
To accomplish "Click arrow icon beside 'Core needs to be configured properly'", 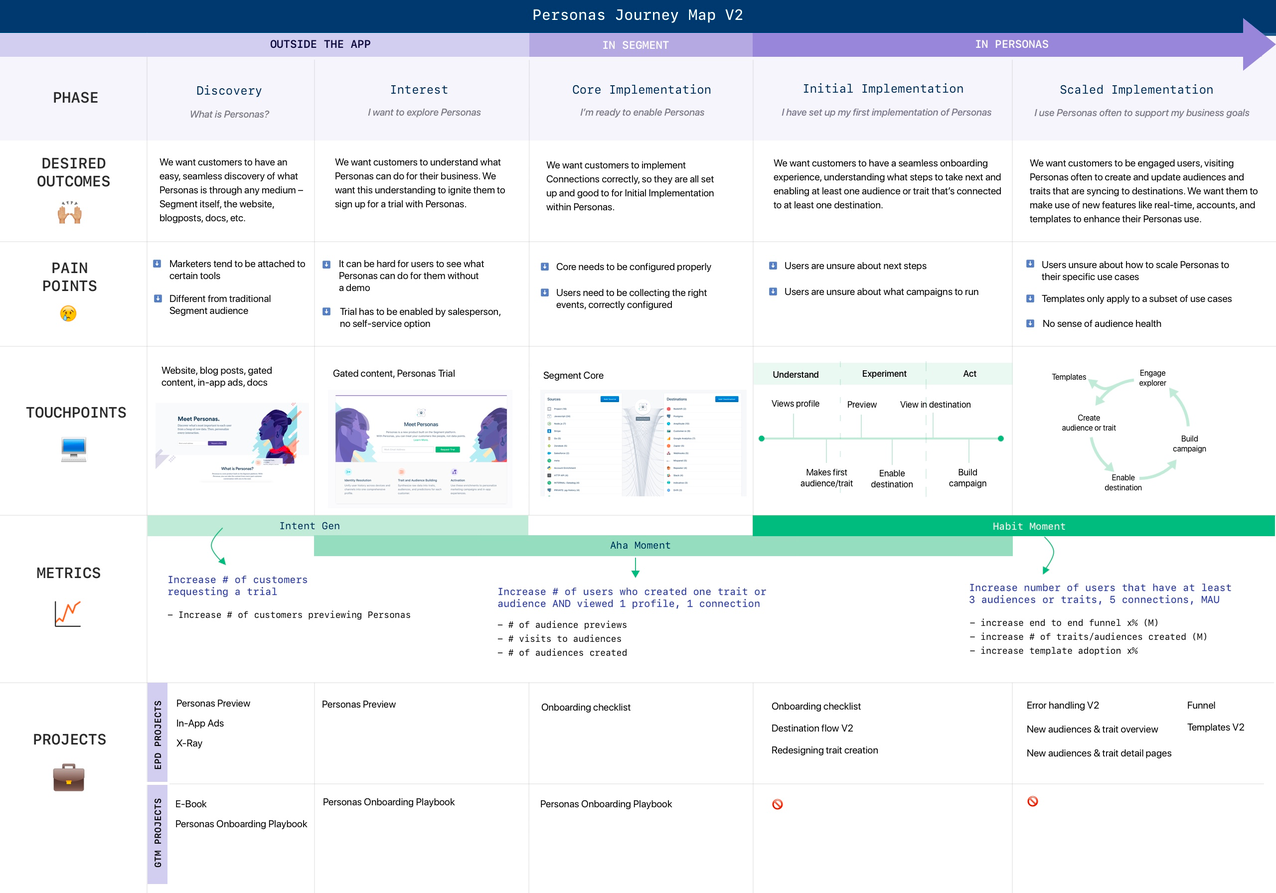I will pos(545,267).
